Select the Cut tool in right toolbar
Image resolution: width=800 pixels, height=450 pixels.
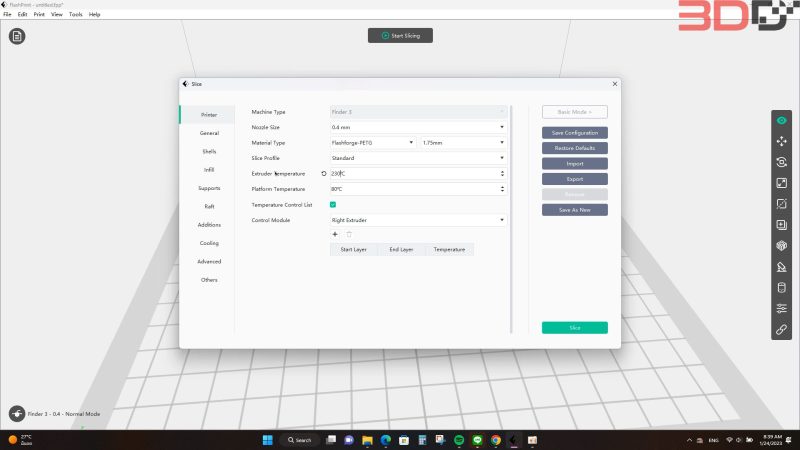coord(781,204)
